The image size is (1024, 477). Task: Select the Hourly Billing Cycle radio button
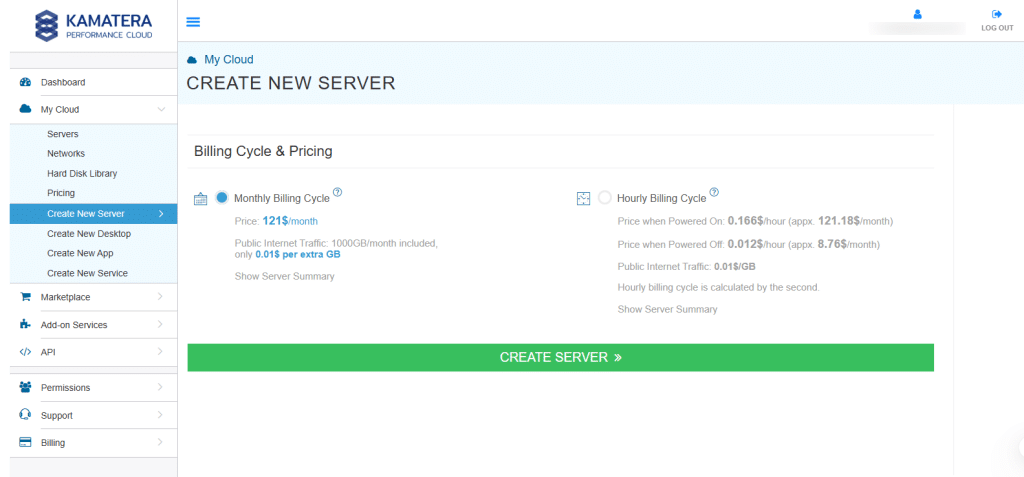click(605, 197)
